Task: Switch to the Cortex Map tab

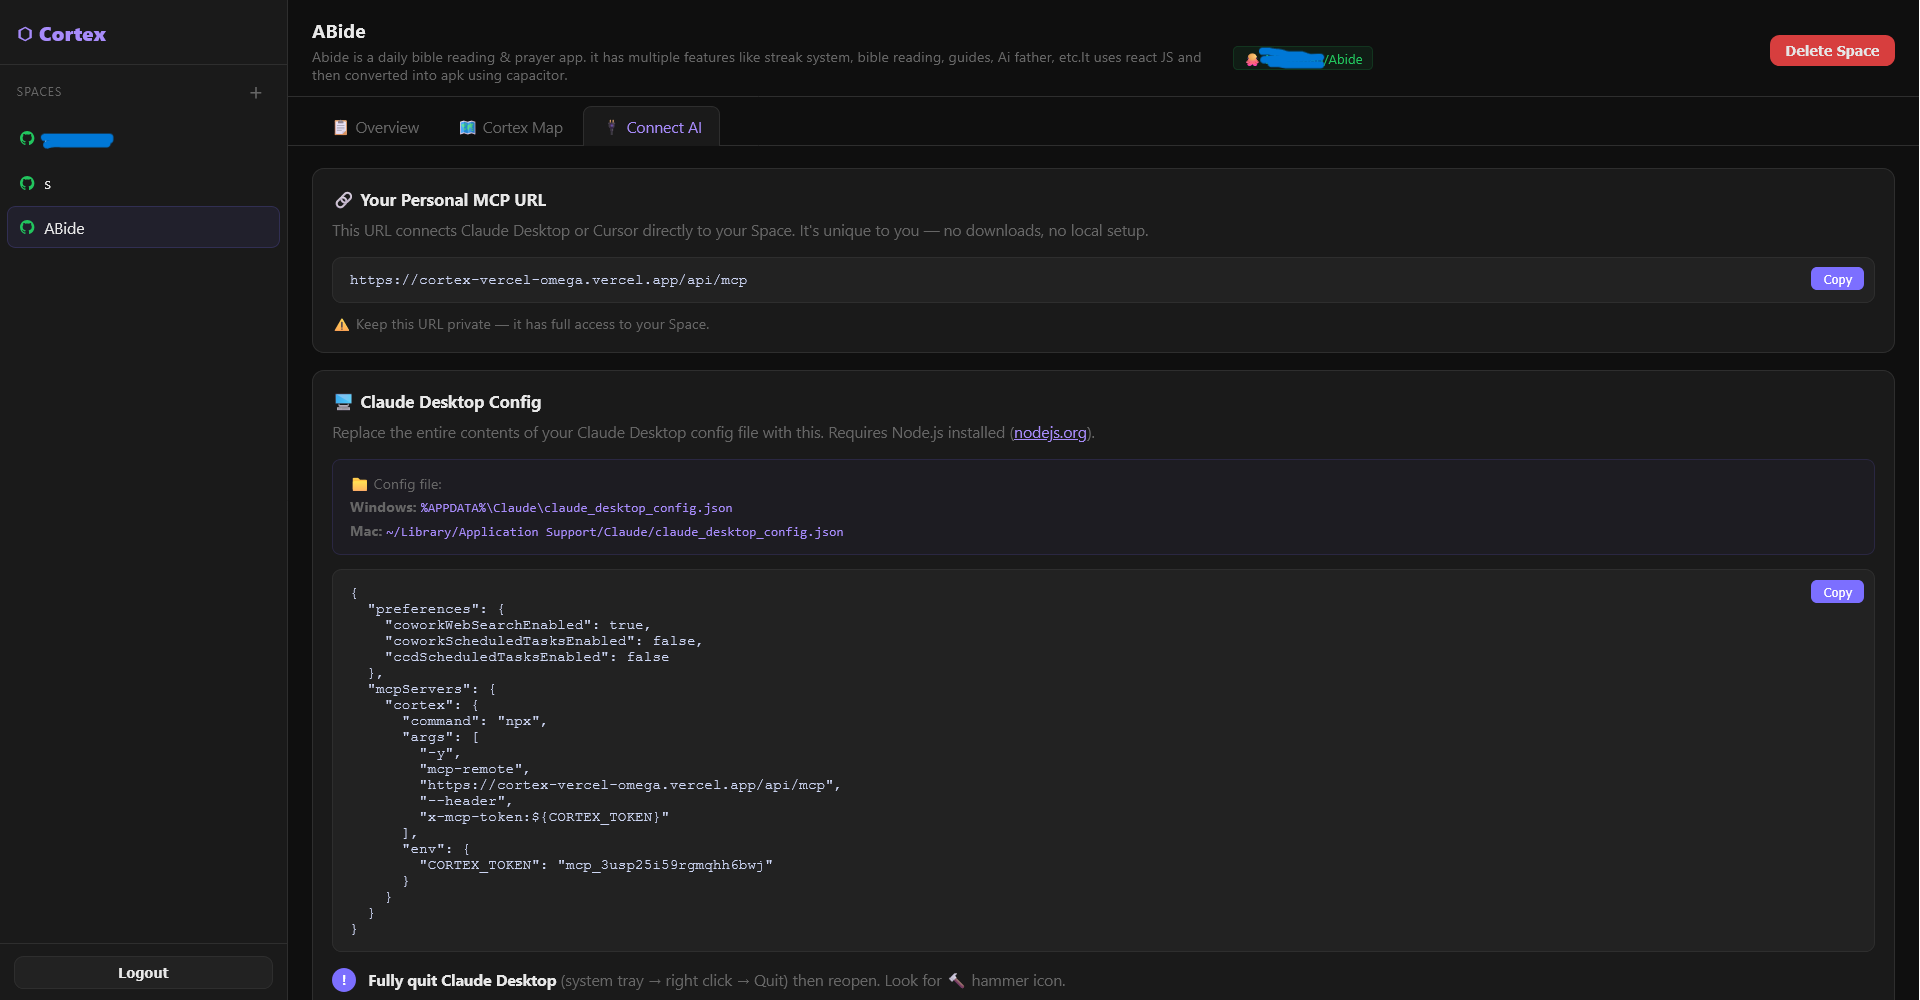Action: point(511,127)
